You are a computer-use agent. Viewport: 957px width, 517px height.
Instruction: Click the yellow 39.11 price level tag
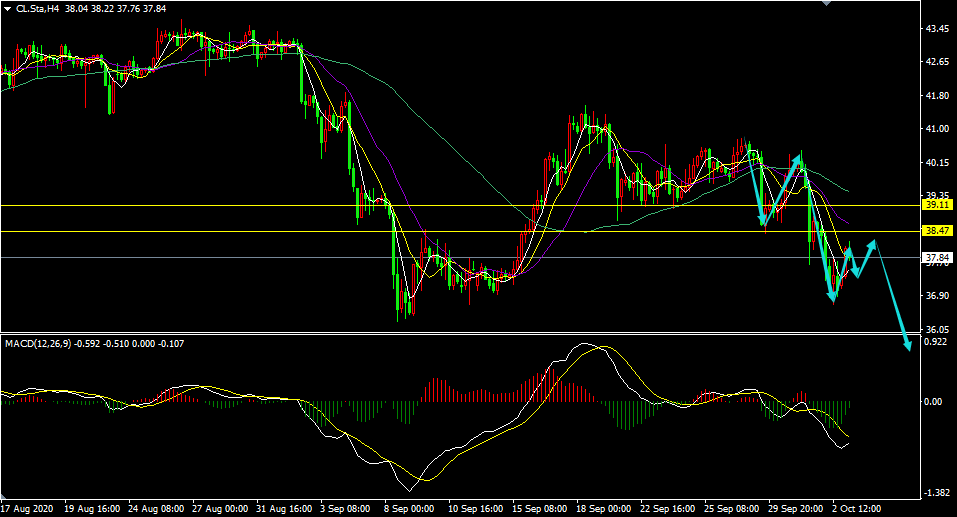[x=937, y=204]
